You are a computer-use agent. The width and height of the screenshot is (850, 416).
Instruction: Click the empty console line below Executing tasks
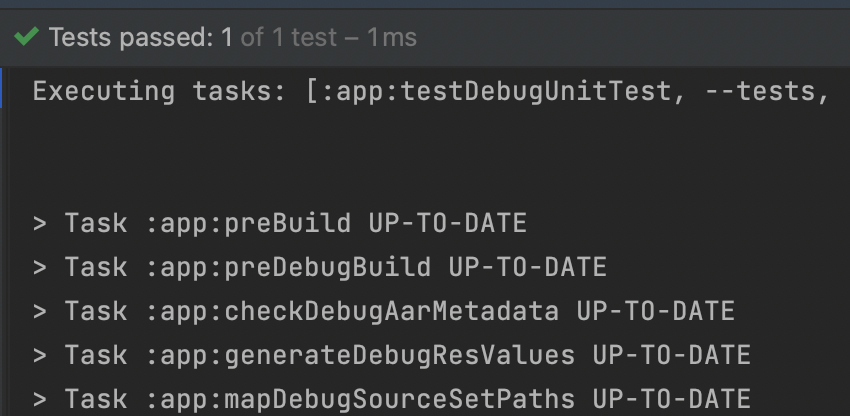tap(428, 136)
